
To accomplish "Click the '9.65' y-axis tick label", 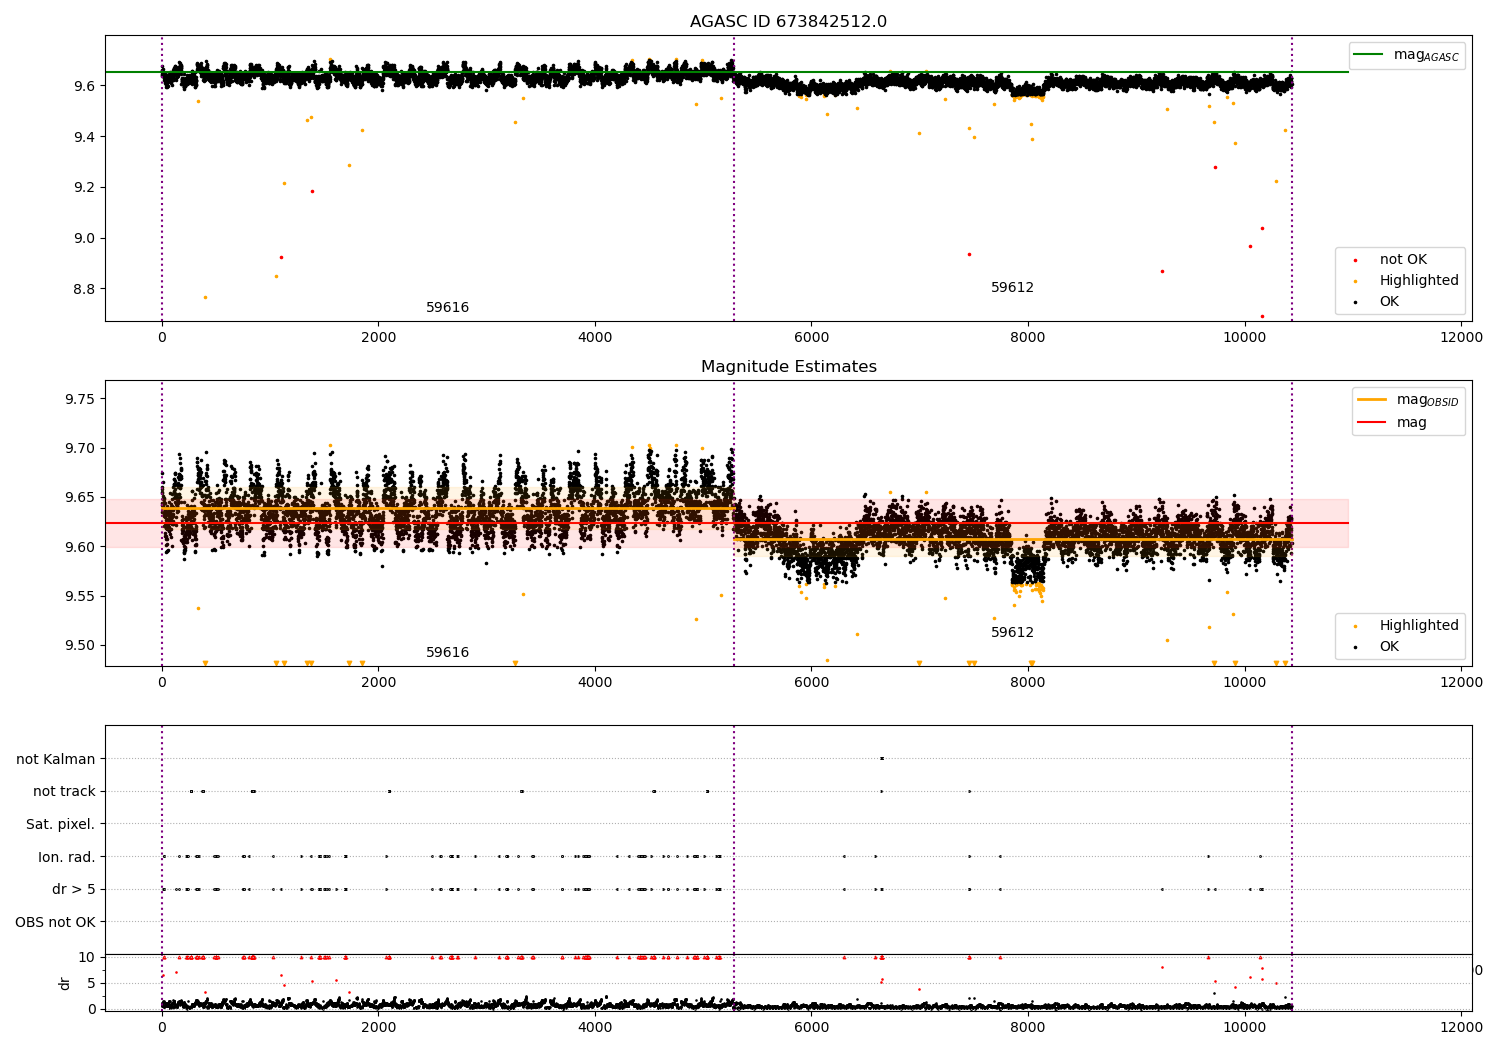I will 81,498.
